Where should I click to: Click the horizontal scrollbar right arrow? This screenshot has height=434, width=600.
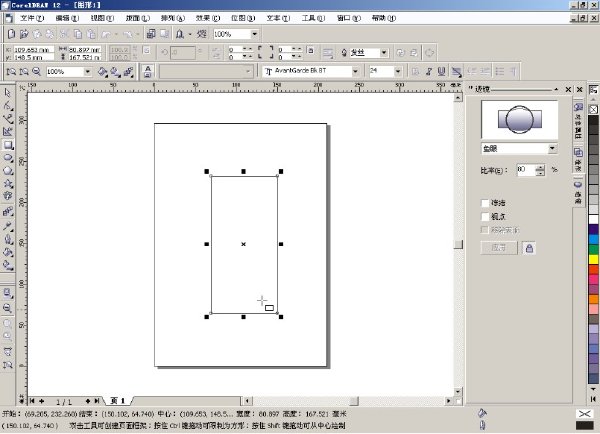pyautogui.click(x=449, y=401)
